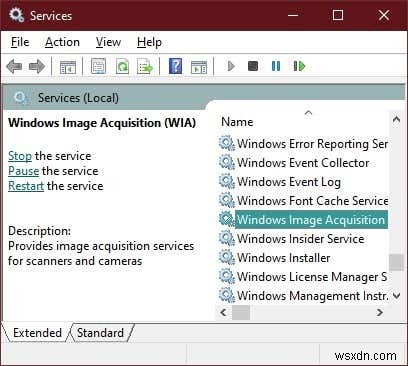Open the Help menu
Viewport: 408px width, 366px height.
(x=149, y=42)
